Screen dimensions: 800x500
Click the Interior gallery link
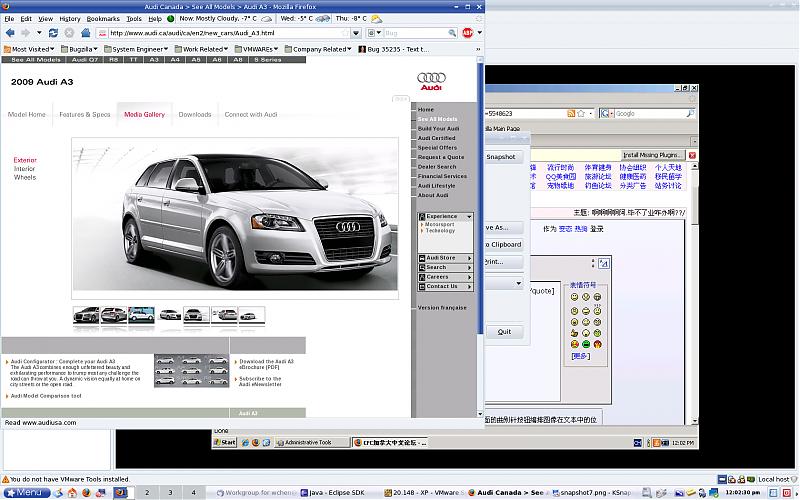[24, 169]
